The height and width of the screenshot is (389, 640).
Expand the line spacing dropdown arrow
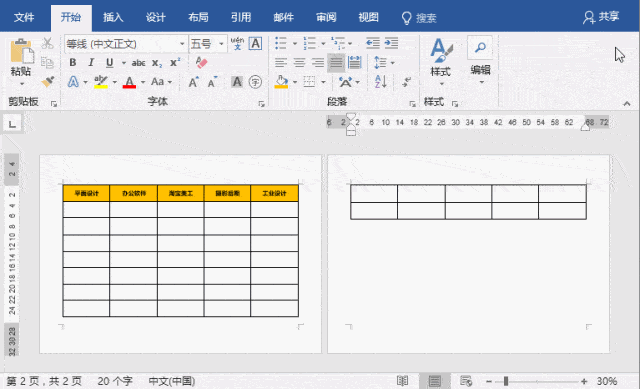pyautogui.click(x=392, y=63)
